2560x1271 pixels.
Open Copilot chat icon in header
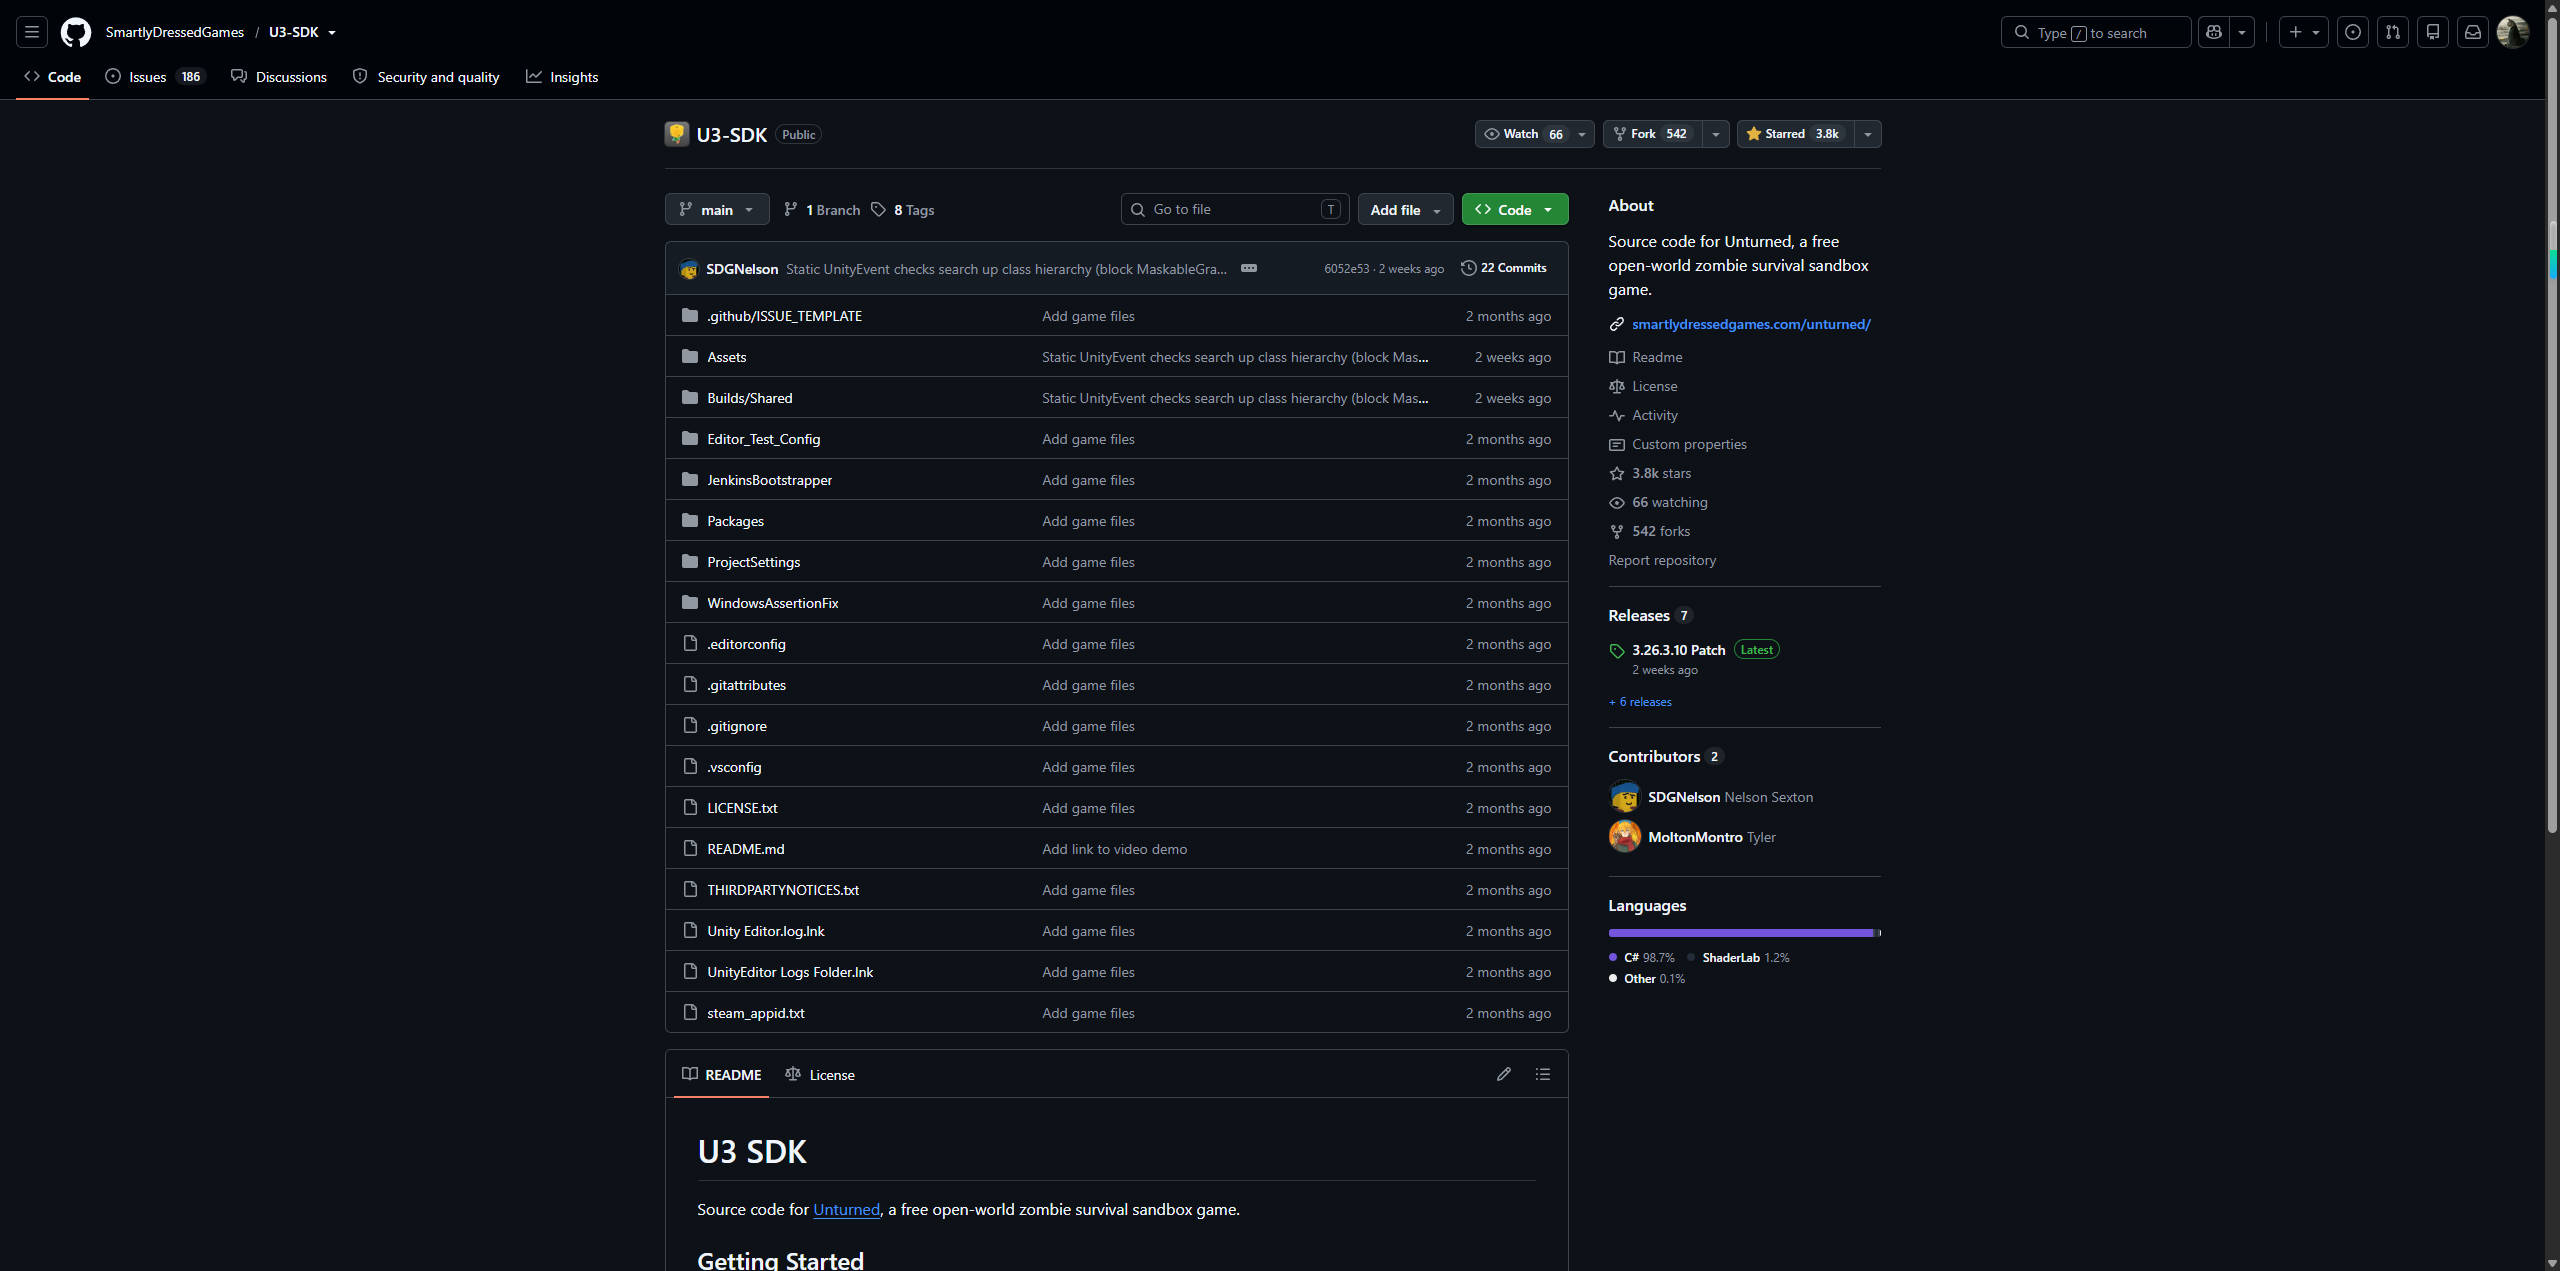(x=2214, y=32)
